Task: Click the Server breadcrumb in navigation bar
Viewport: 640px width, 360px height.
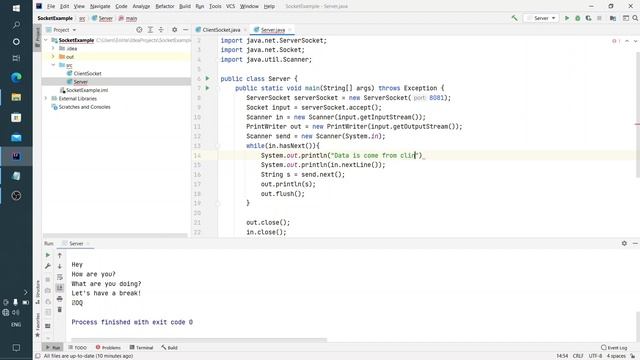Action: 105,18
